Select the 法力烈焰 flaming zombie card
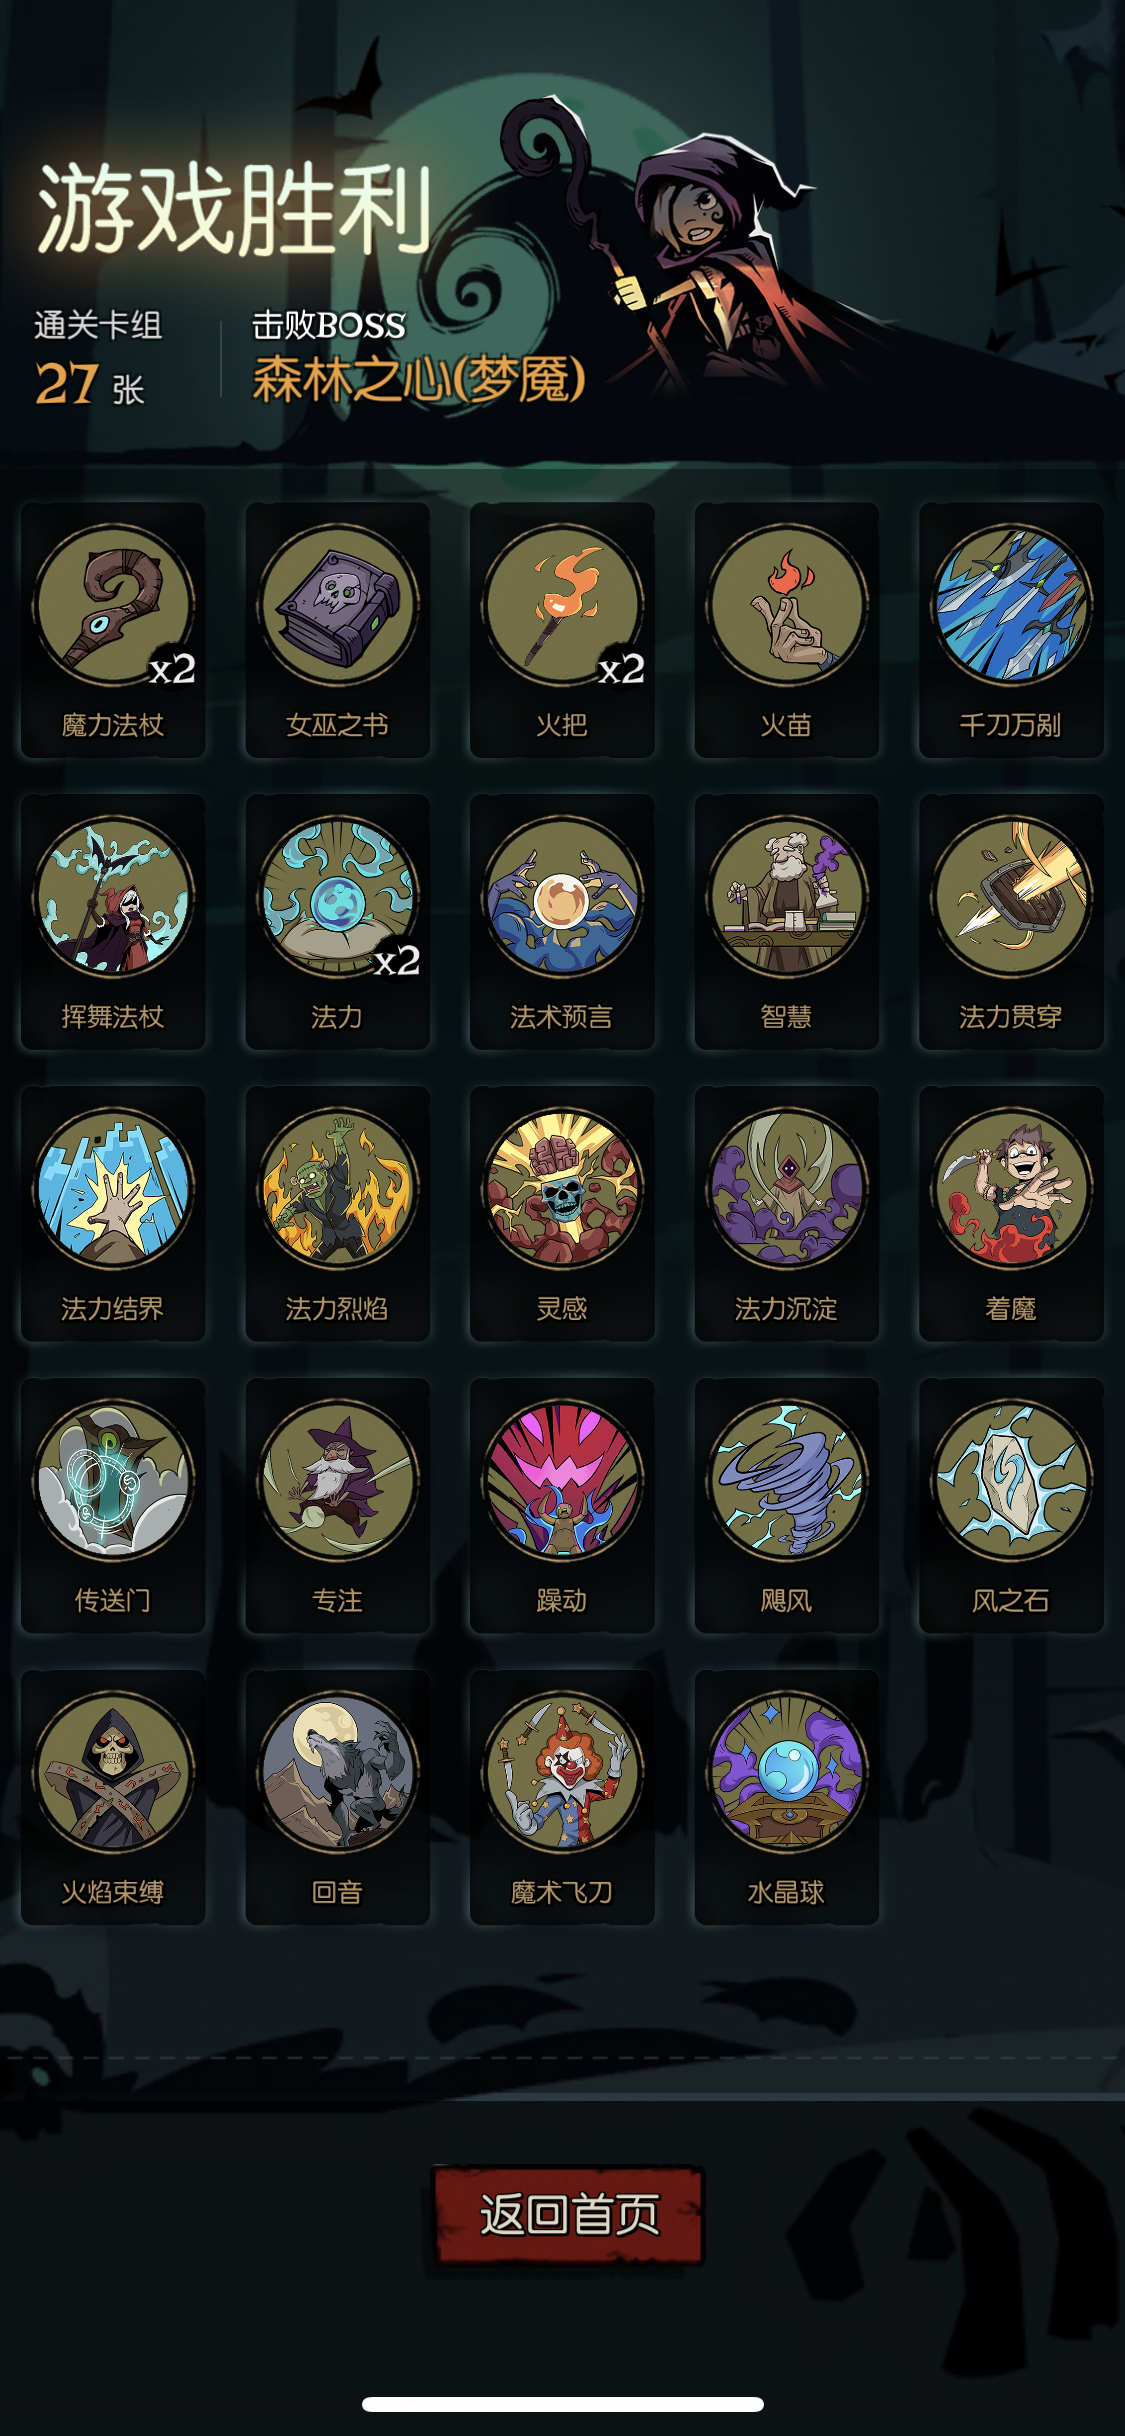The width and height of the screenshot is (1125, 2436). coord(337,1214)
